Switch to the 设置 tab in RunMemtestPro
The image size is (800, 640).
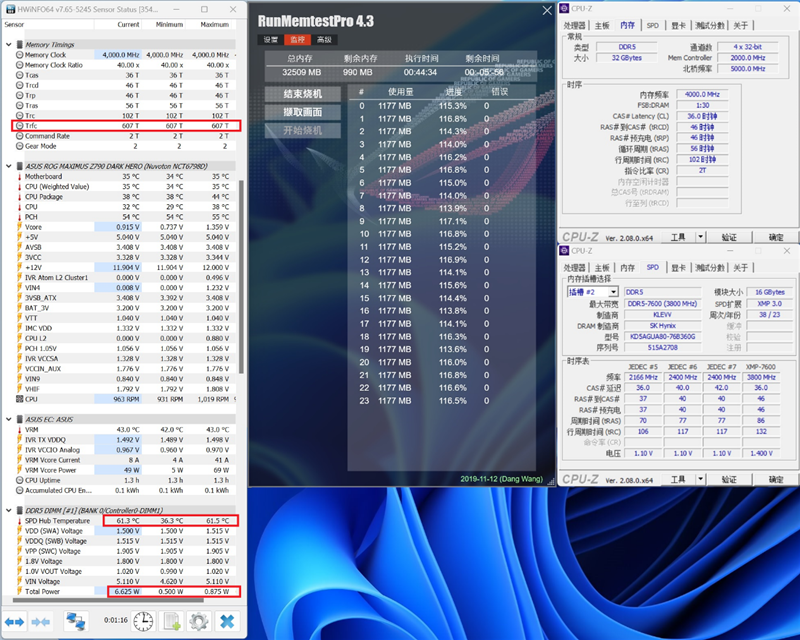click(x=270, y=40)
